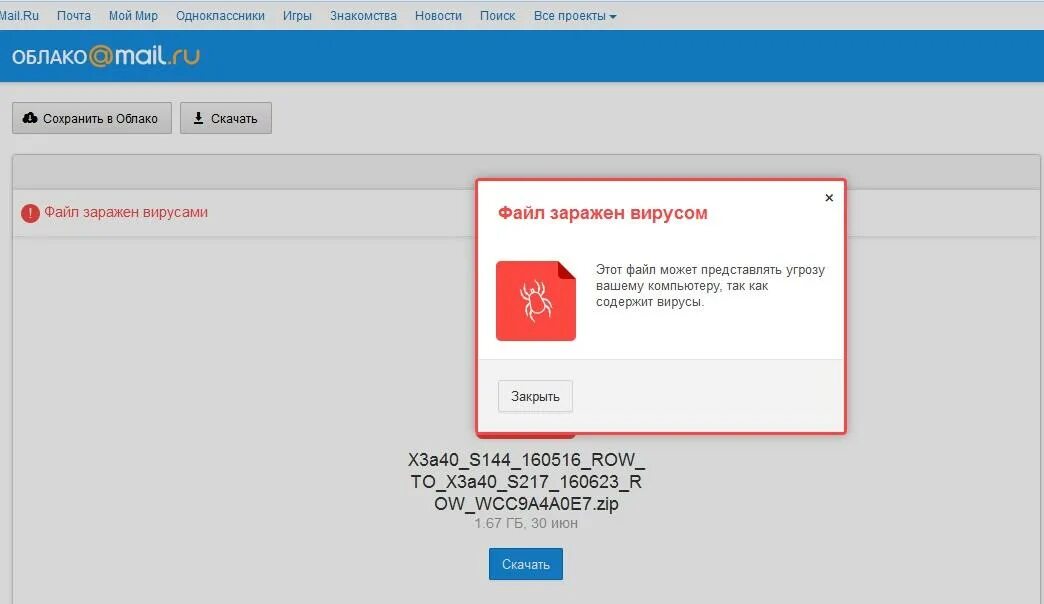
Task: Click the Файл заражен вирусами warning message
Action: tap(127, 213)
